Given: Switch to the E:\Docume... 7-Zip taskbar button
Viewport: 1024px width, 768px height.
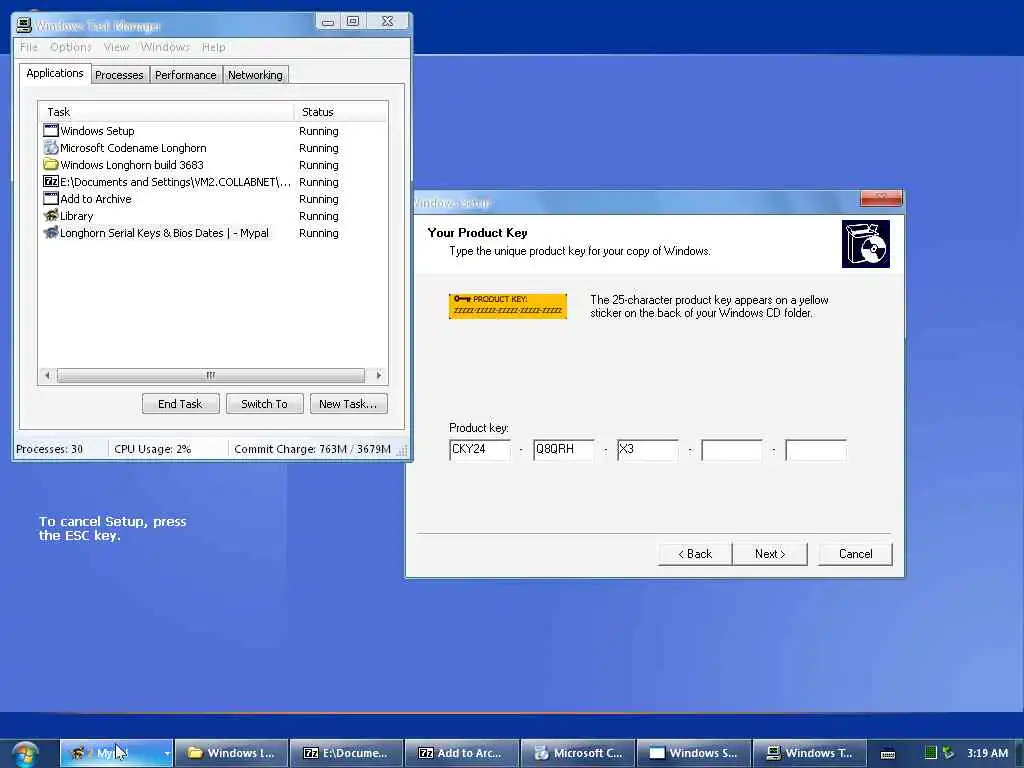Looking at the screenshot, I should pos(347,753).
